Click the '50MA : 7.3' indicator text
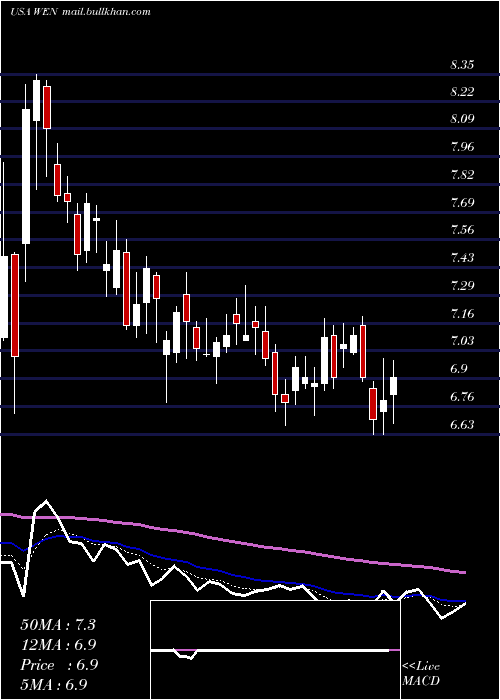500x700 pixels. pos(58,625)
